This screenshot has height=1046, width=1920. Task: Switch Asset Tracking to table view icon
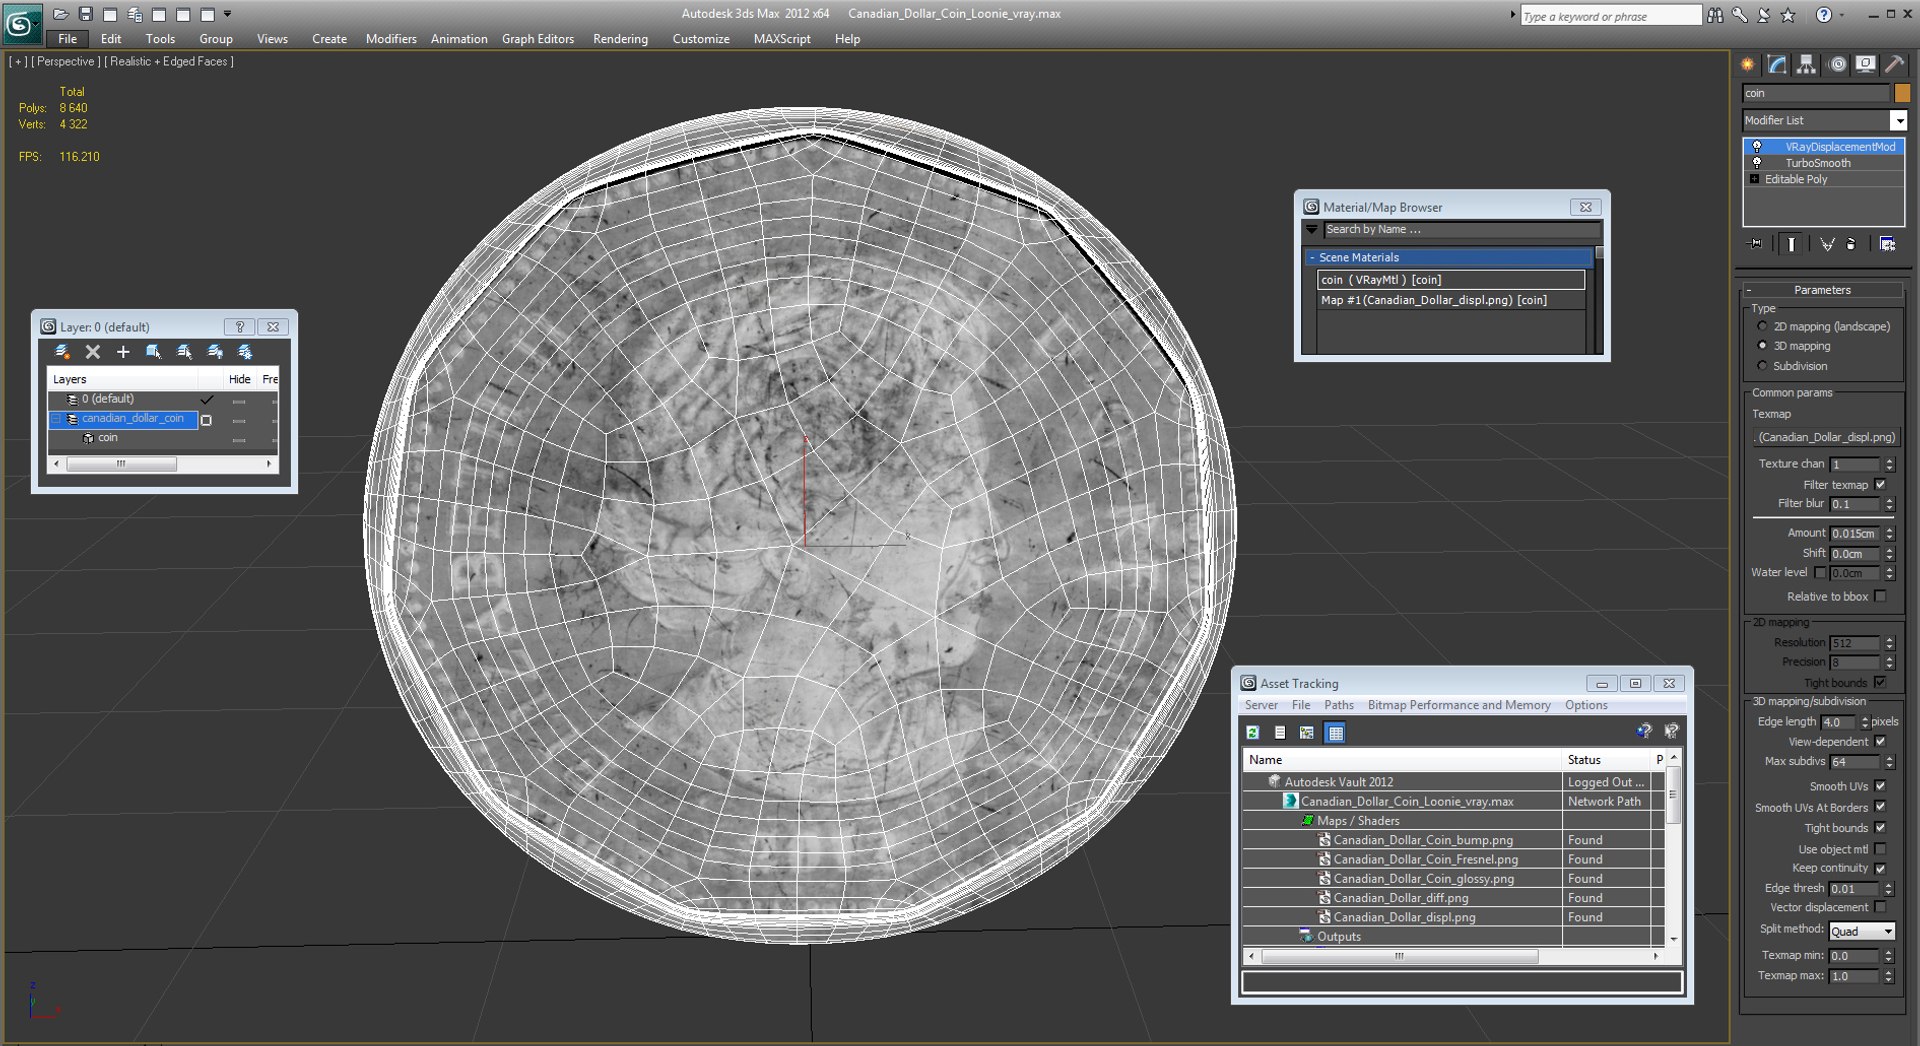coord(1335,733)
